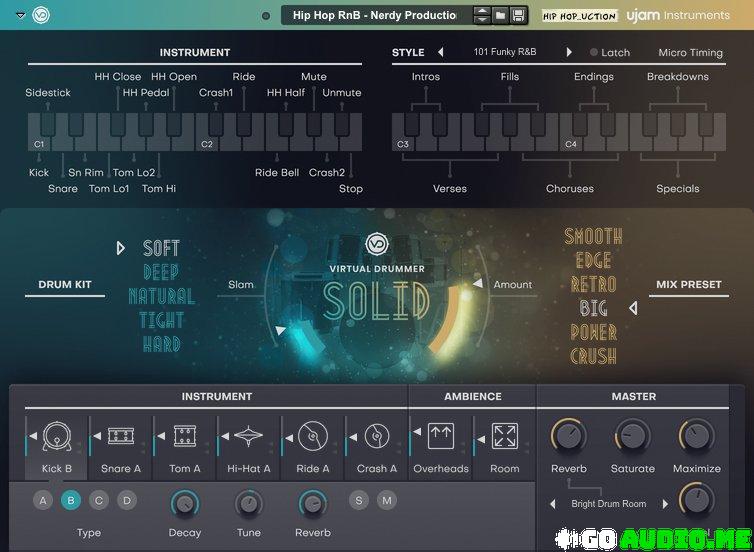Viewport: 754px width, 552px height.
Task: Choose the DEEP drum kit
Action: point(161,272)
